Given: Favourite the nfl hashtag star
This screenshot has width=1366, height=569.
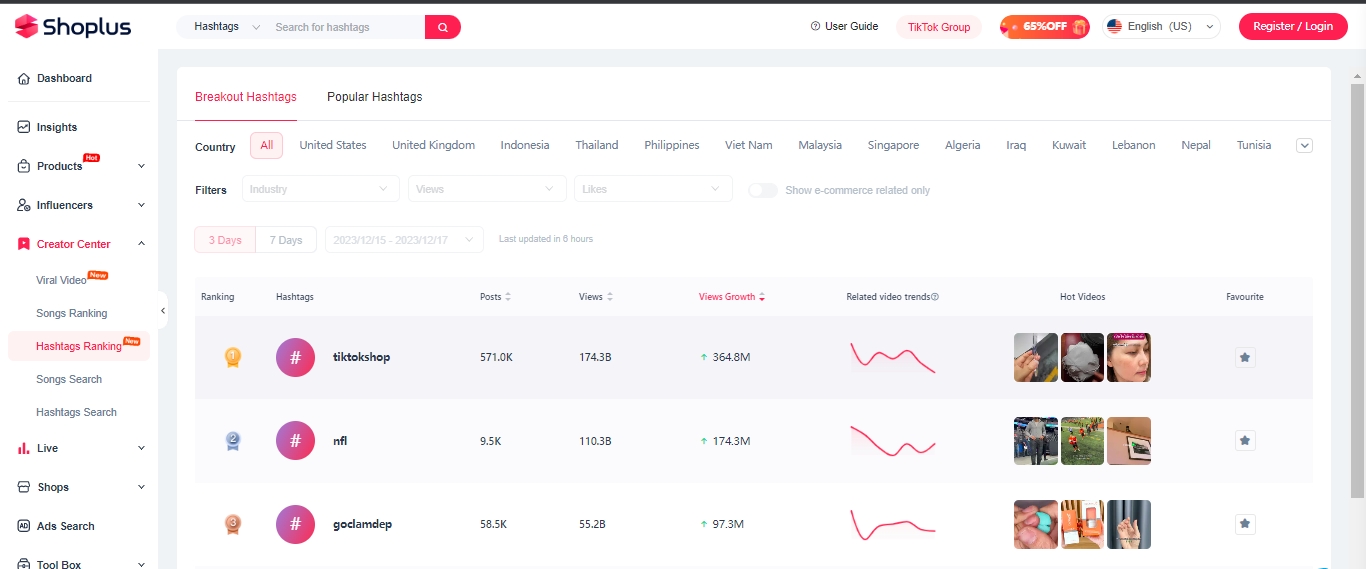Looking at the screenshot, I should tap(1244, 440).
